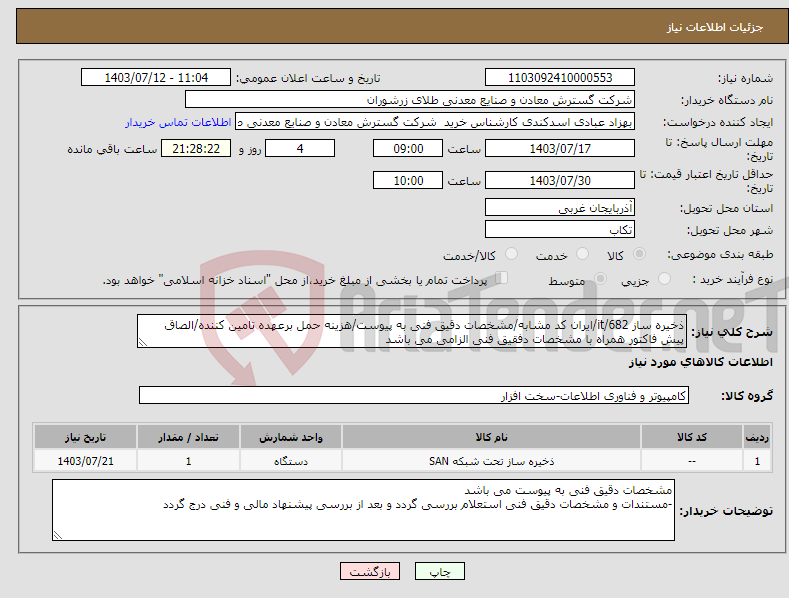Click the تعداد / مقدار column header

point(188,437)
